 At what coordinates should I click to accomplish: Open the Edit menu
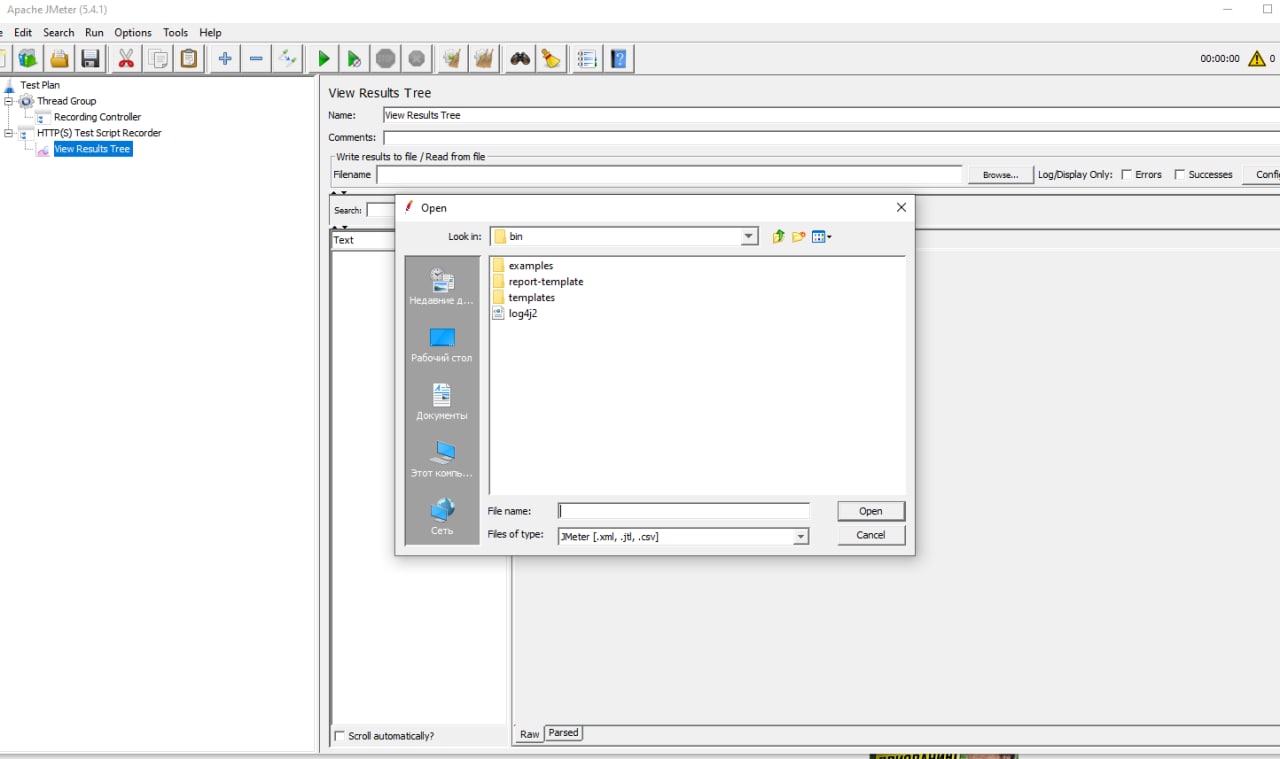point(23,33)
